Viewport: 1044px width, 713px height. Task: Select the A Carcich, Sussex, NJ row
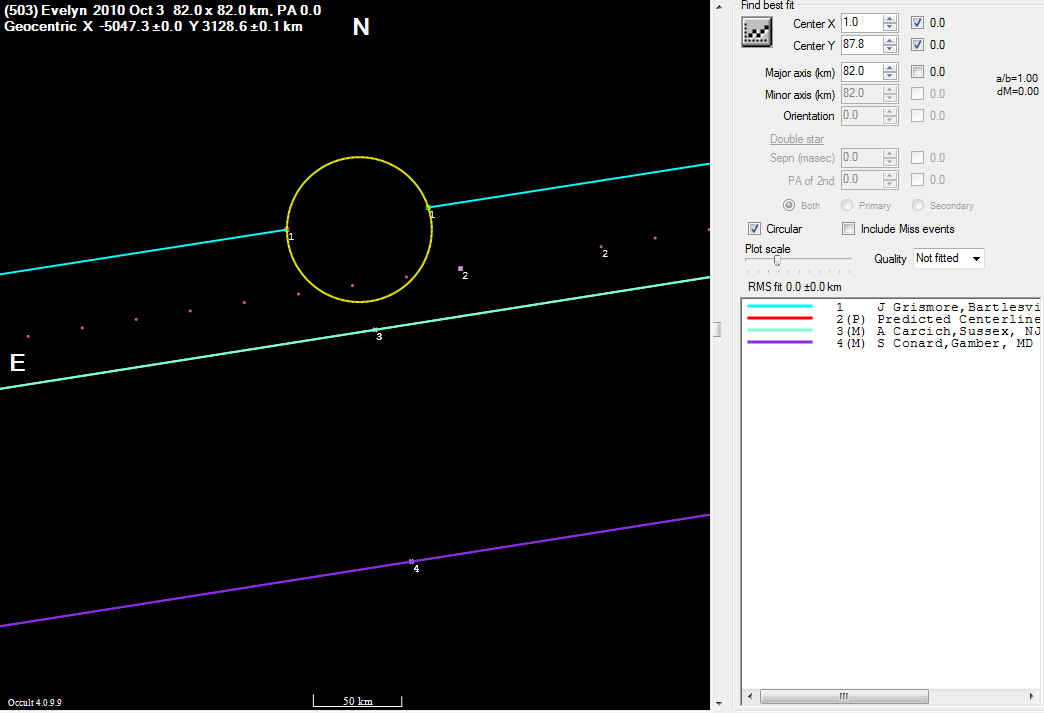pos(892,331)
